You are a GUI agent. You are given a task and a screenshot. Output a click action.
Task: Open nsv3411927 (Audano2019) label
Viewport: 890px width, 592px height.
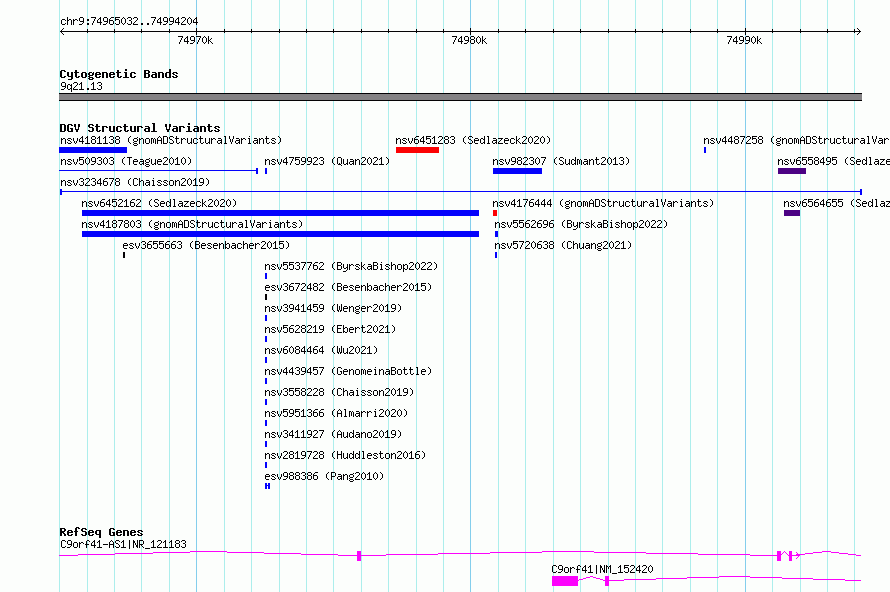pos(333,434)
